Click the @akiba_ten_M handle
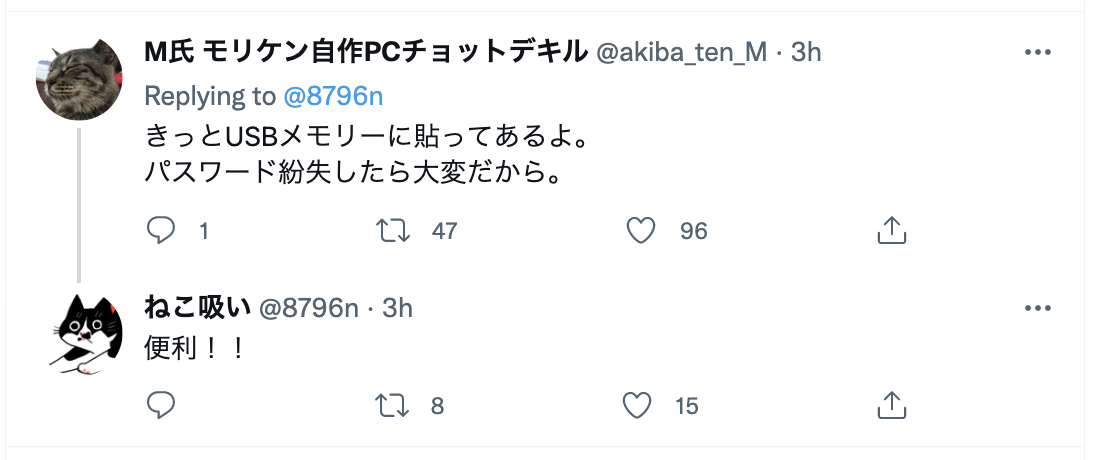This screenshot has height=460, width=1106. click(x=684, y=53)
